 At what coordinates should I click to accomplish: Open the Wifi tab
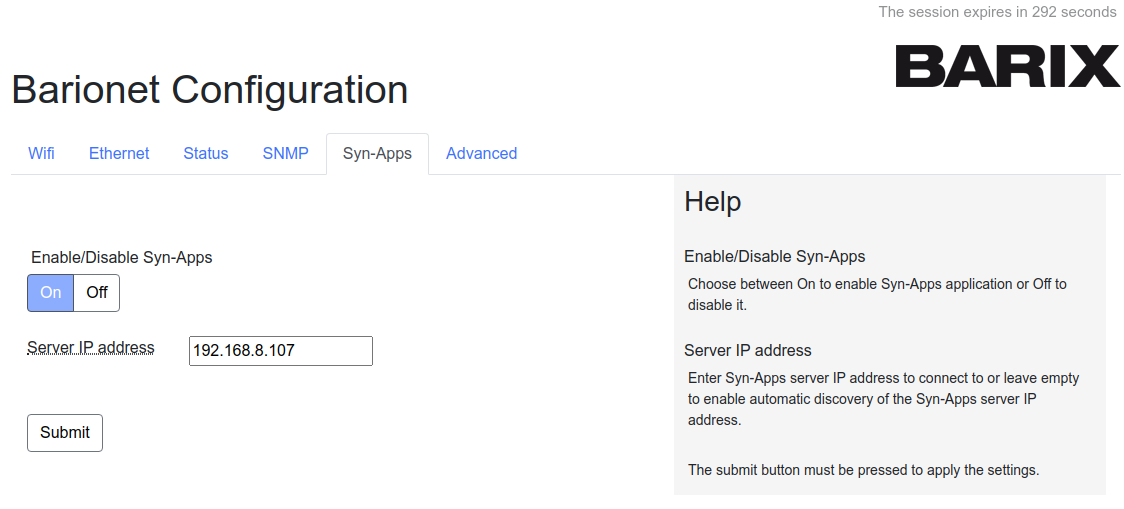tap(41, 154)
